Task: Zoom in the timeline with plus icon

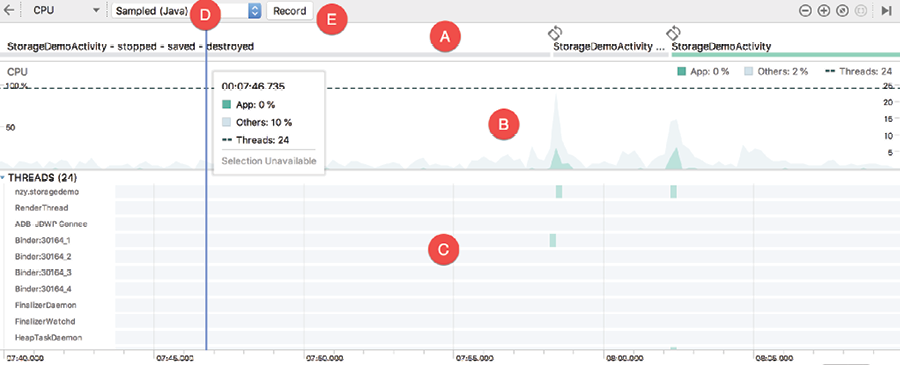Action: 824,11
